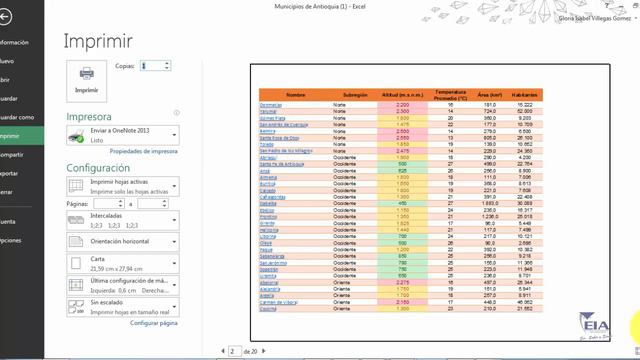Image resolution: width=640 pixels, height=360 pixels.
Task: Open the printer selection dropdown
Action: pyautogui.click(x=123, y=135)
